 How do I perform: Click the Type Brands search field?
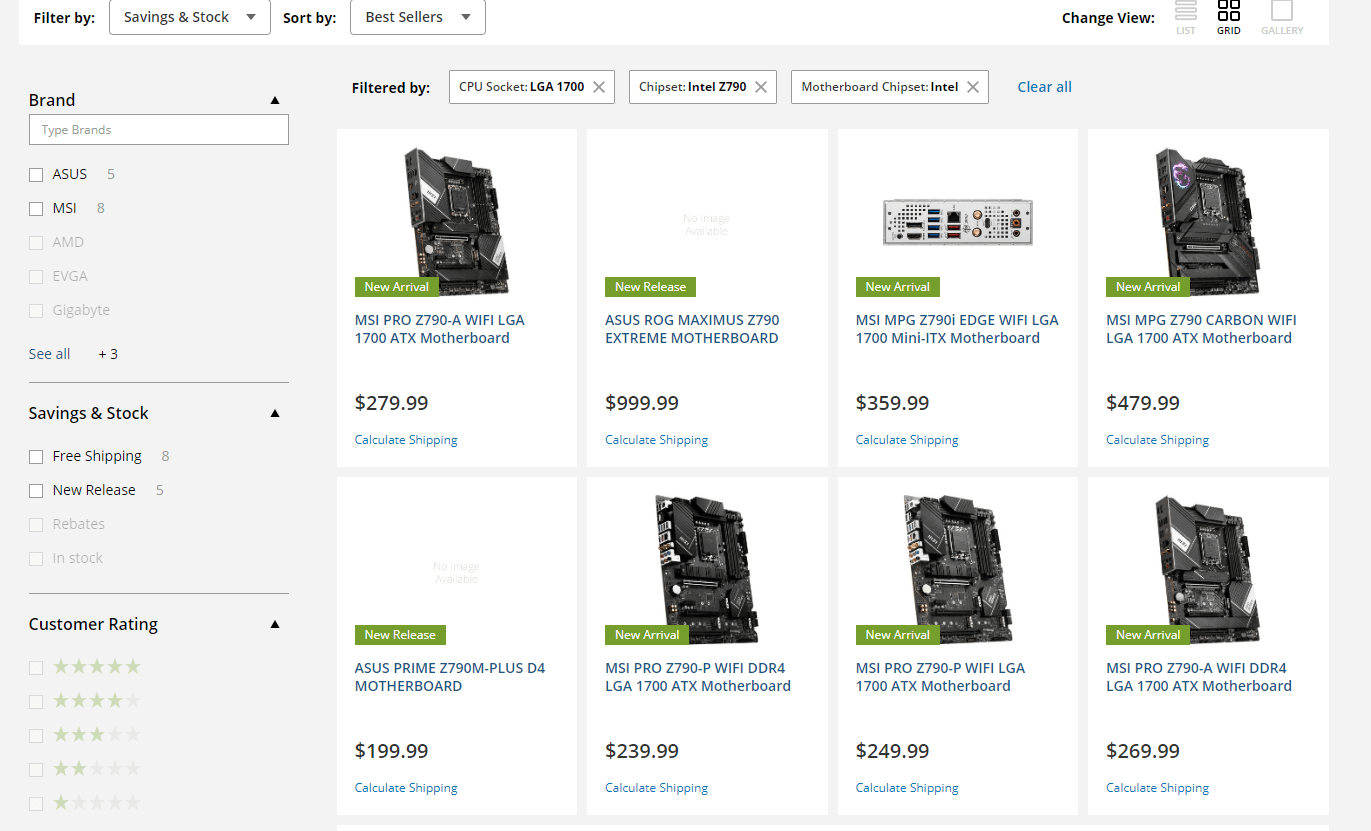pos(159,130)
